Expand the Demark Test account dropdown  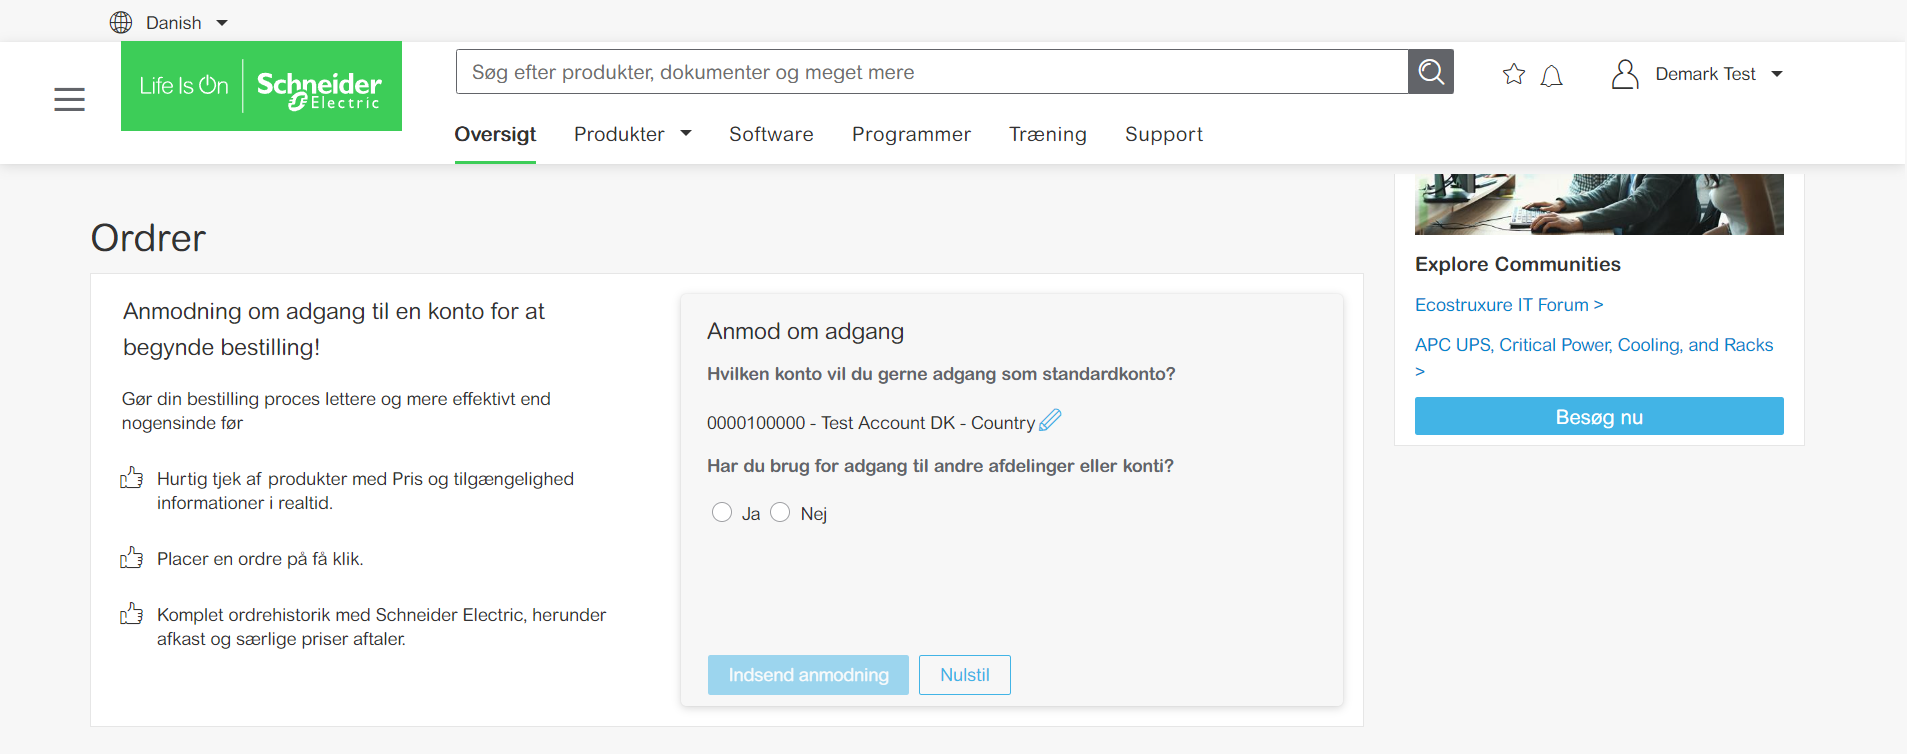point(1777,74)
